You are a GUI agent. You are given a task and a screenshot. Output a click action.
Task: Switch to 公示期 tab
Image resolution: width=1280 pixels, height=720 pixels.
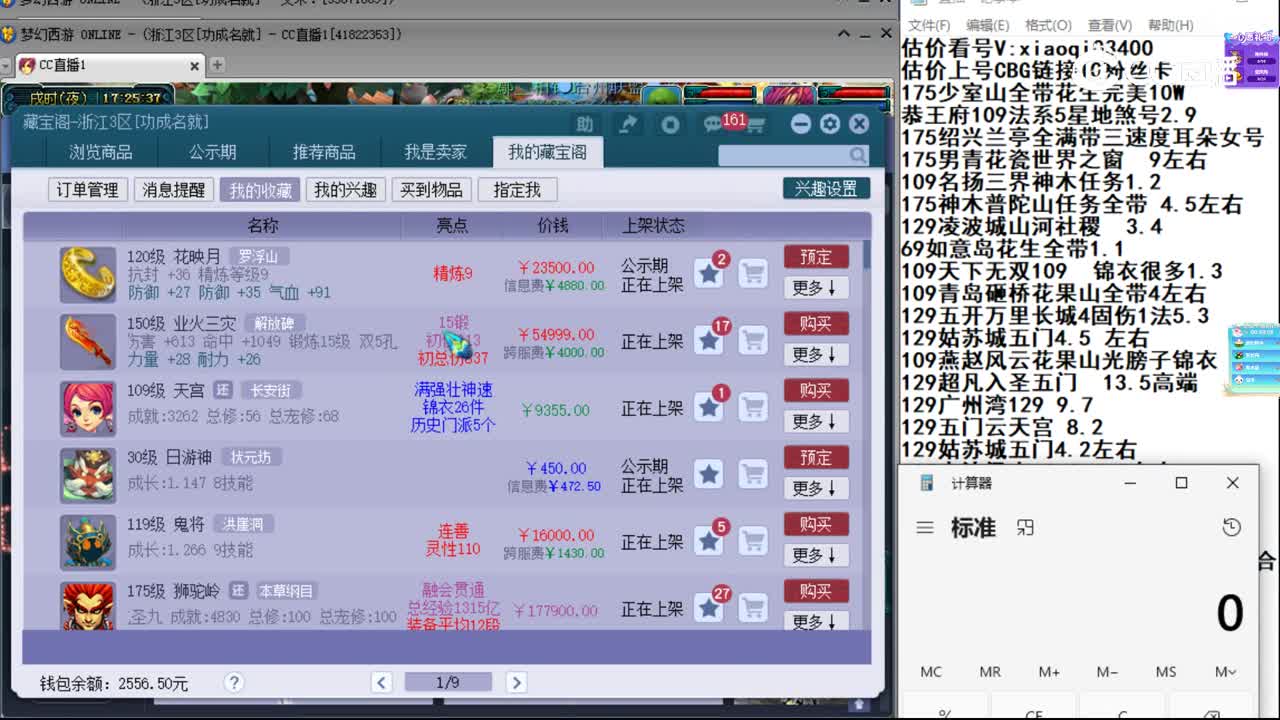coord(213,153)
